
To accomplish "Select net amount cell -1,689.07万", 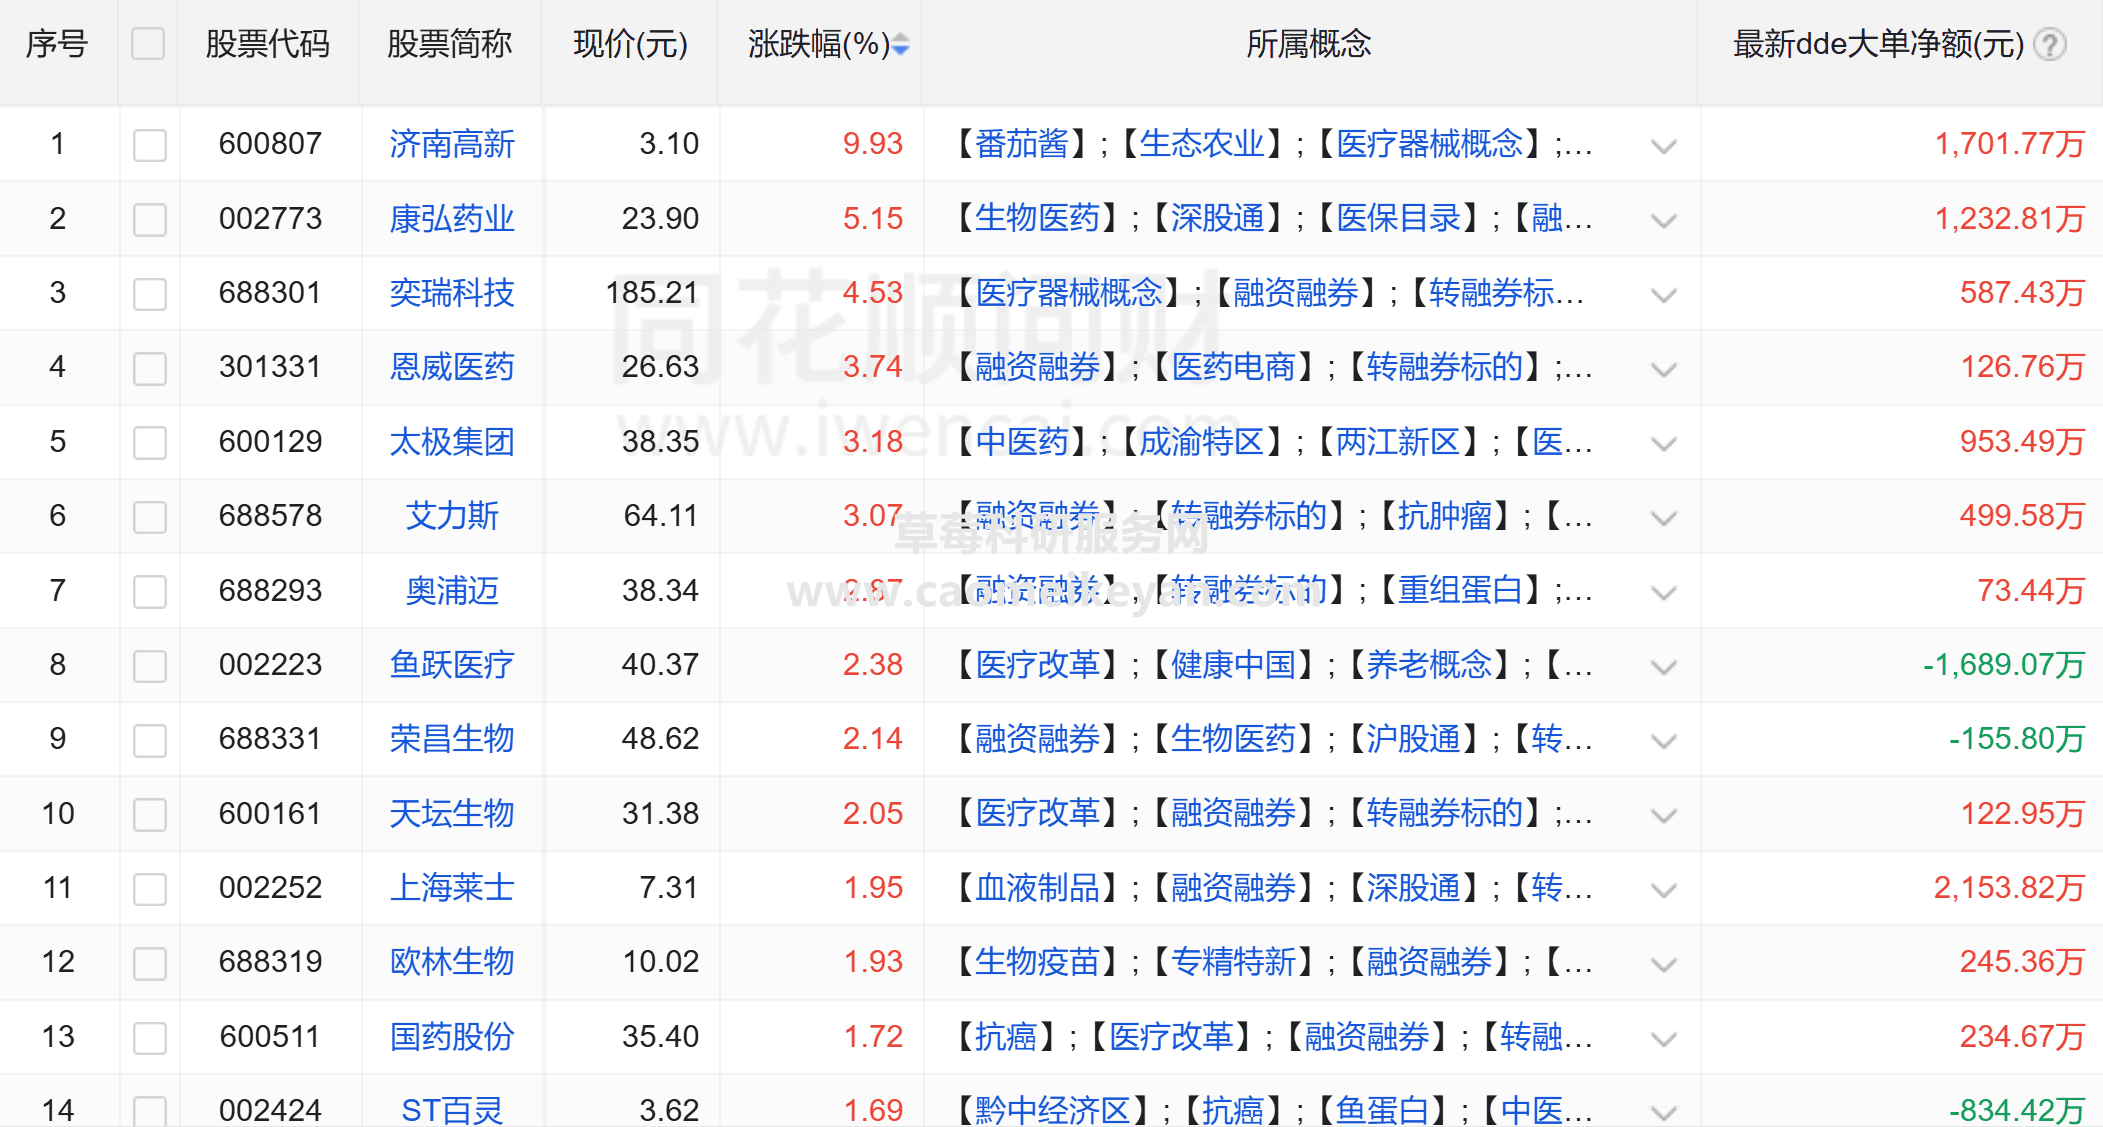I will (x=2004, y=665).
